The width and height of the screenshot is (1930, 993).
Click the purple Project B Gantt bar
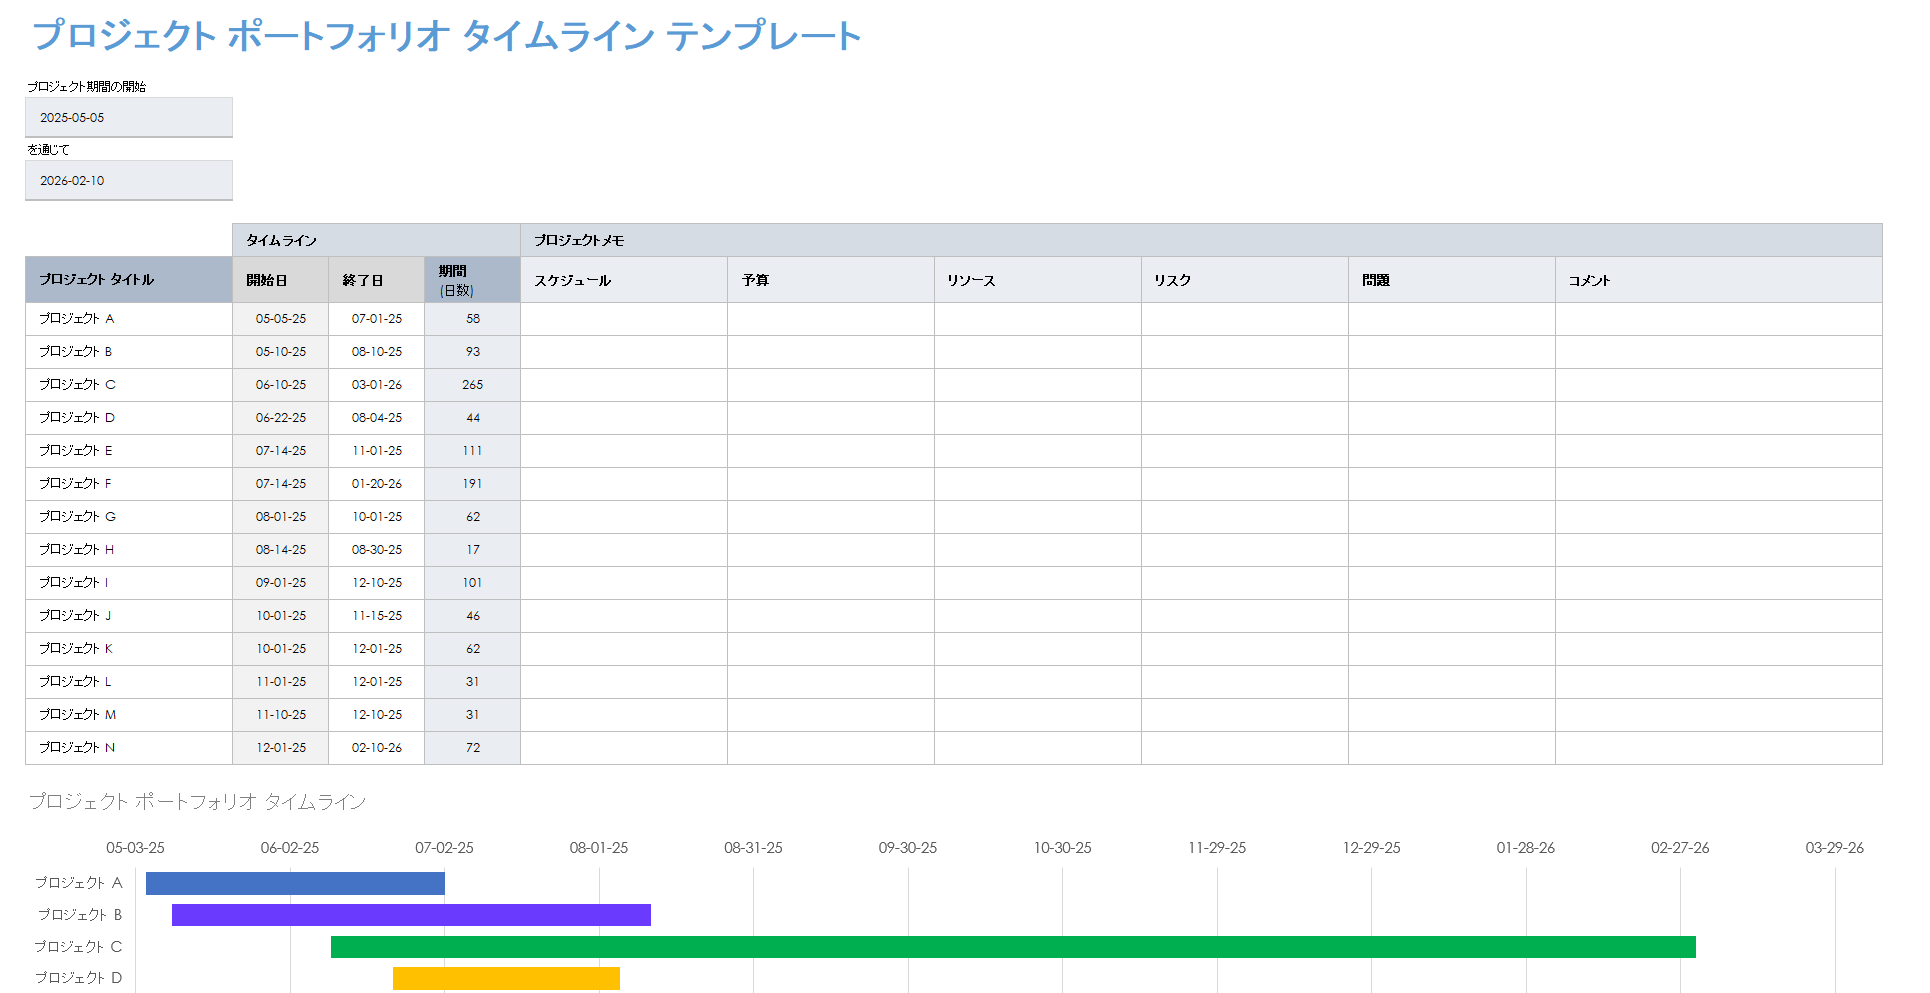pos(411,915)
